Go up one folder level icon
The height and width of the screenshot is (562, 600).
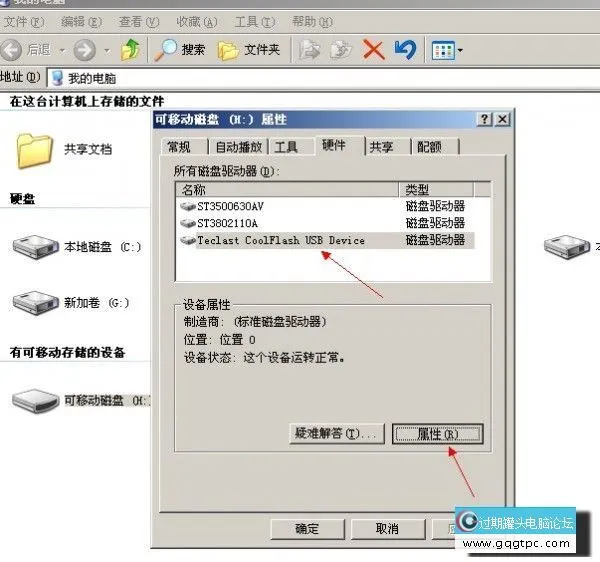coord(130,50)
